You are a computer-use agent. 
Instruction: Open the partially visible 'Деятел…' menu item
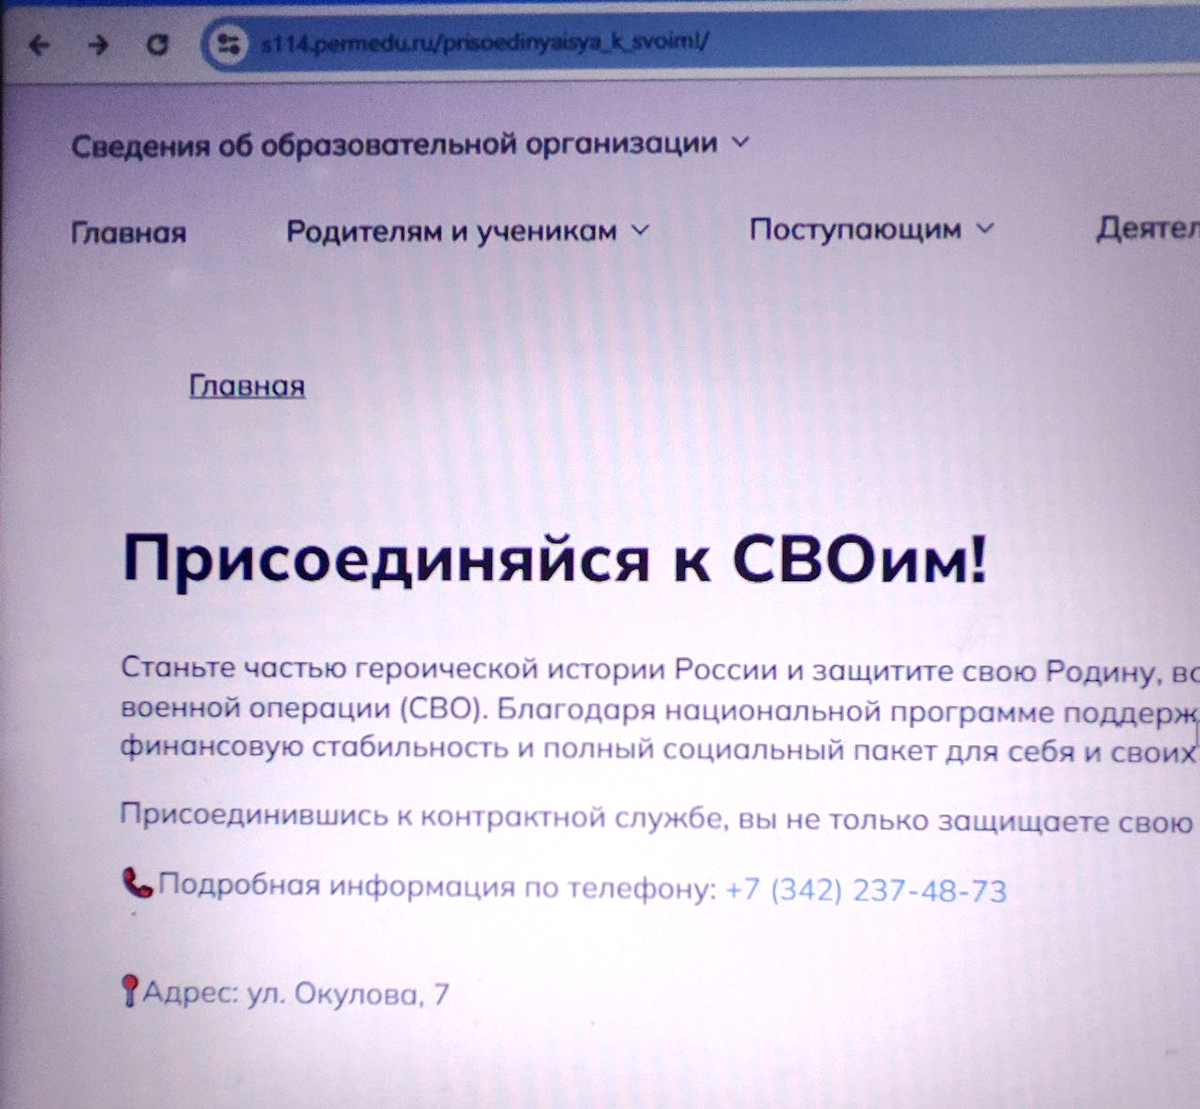click(1146, 229)
